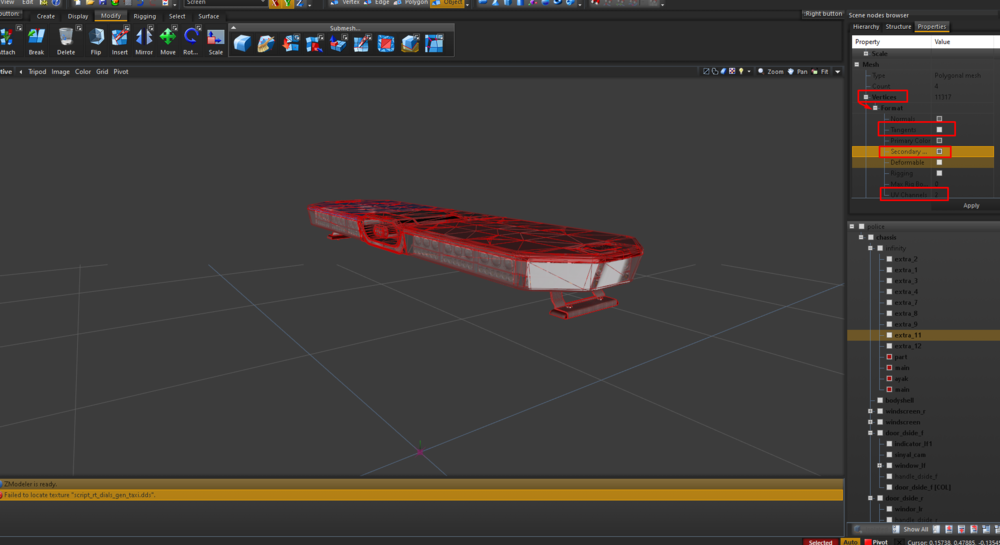
Task: Collapse the Vertices property node
Action: (866, 97)
